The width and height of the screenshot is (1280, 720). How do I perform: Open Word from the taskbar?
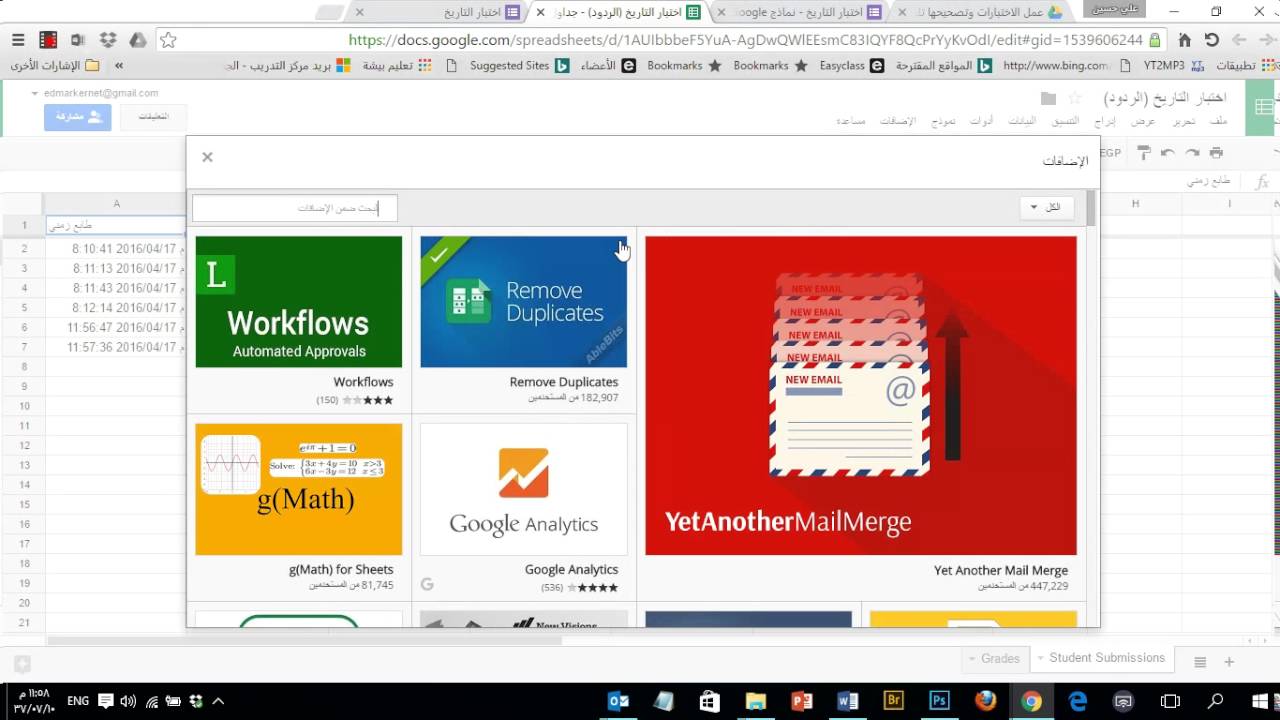point(847,701)
